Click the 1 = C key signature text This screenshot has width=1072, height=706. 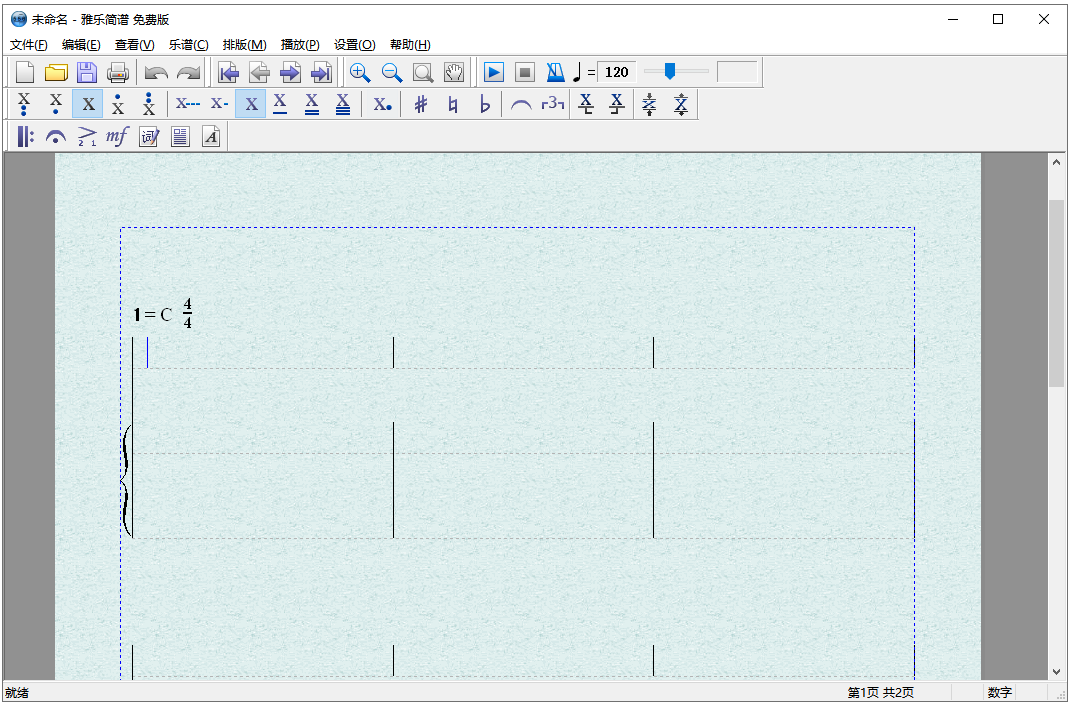point(152,315)
